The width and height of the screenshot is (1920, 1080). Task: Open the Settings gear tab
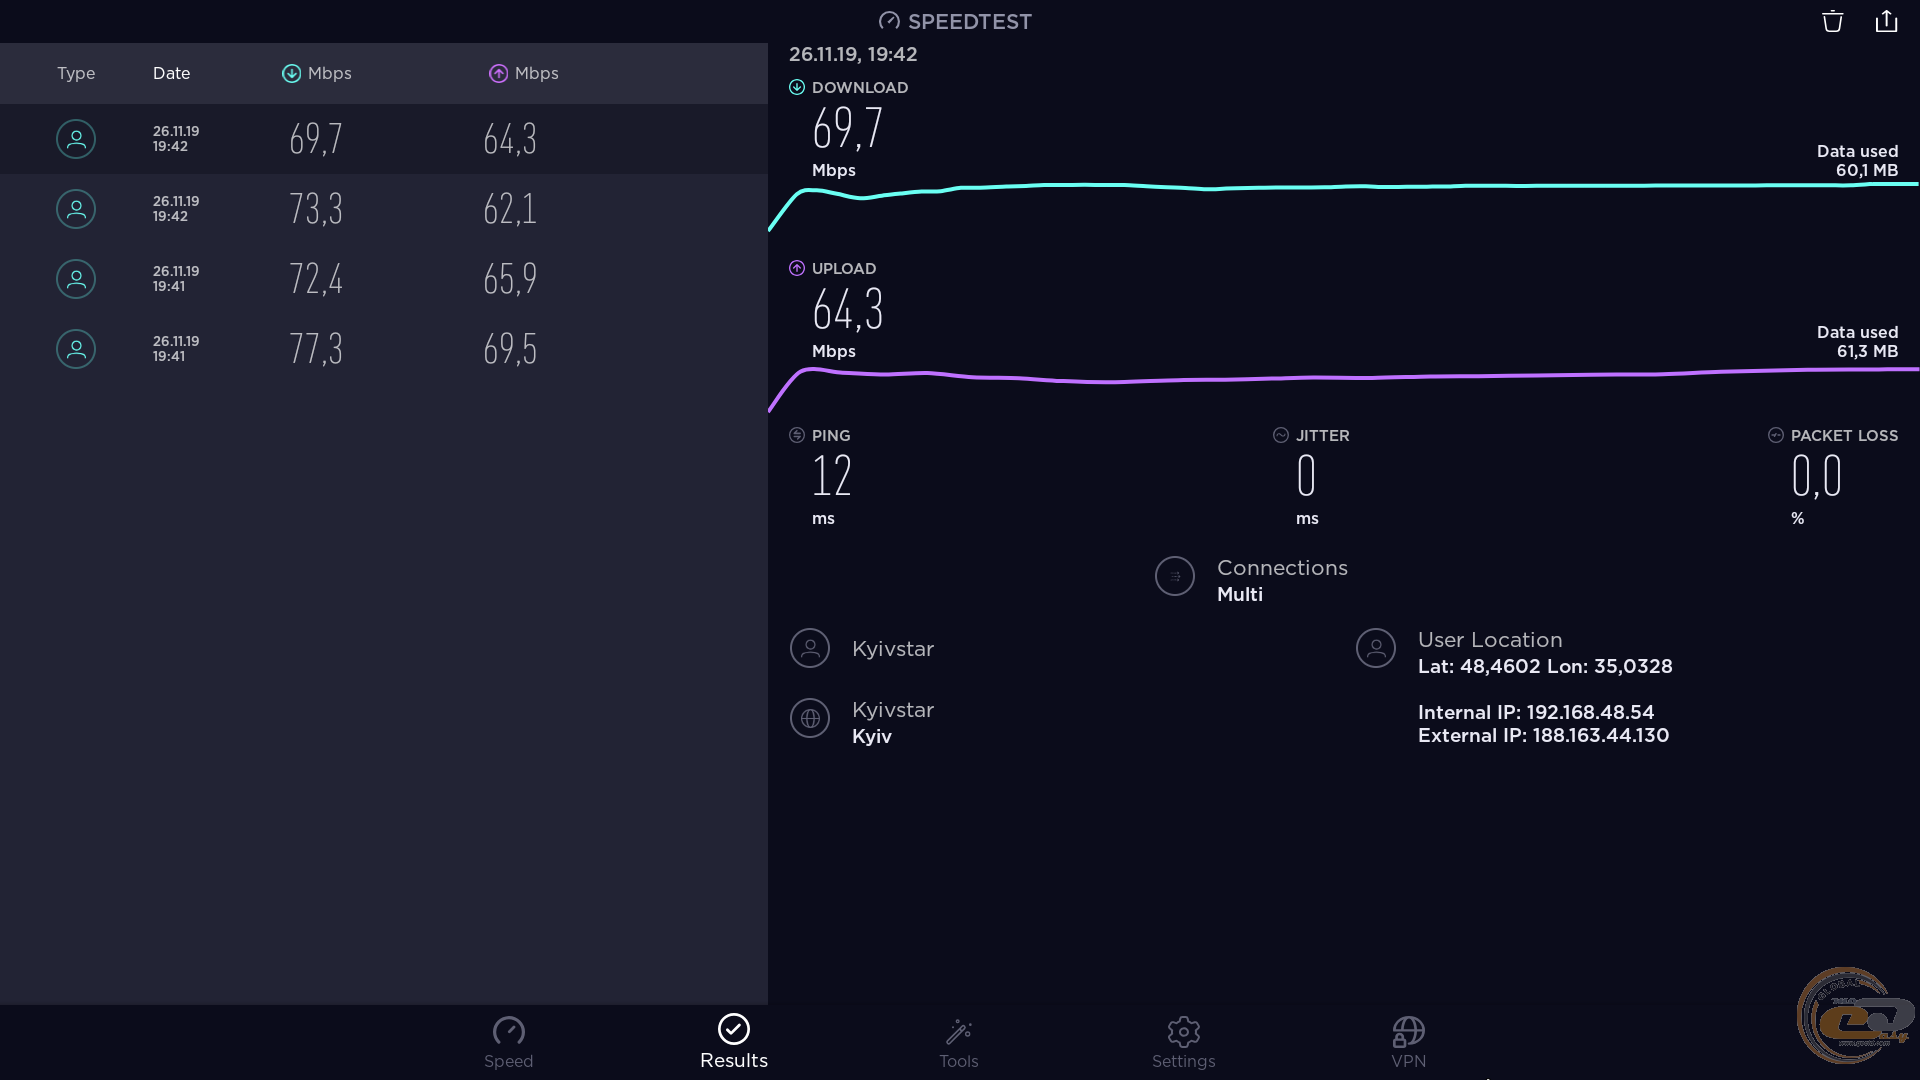(x=1183, y=1042)
